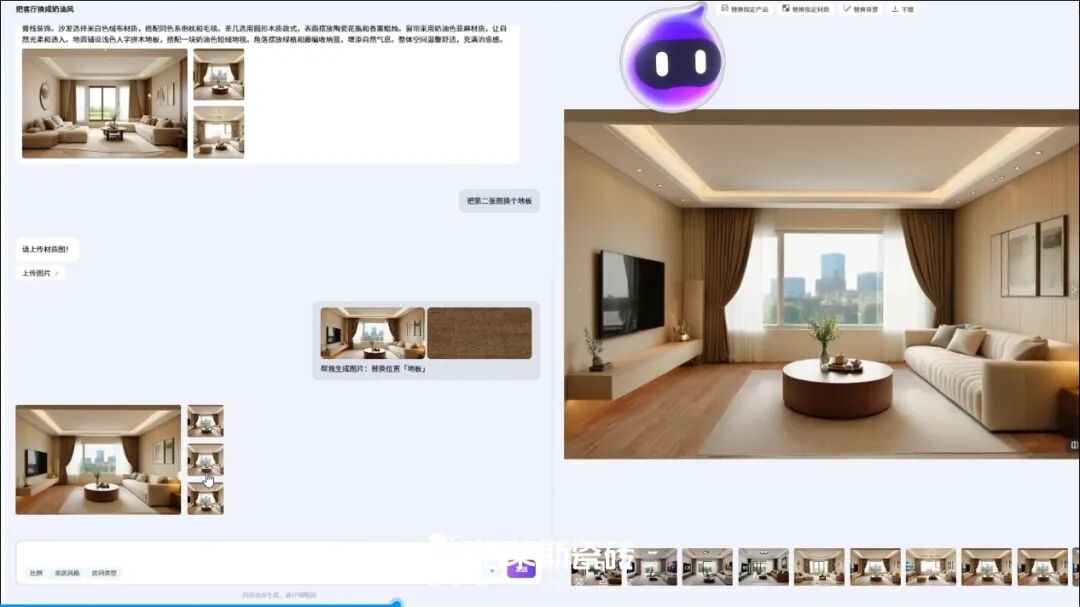
Task: Open the large cream-style living room result
Action: [x=104, y=104]
